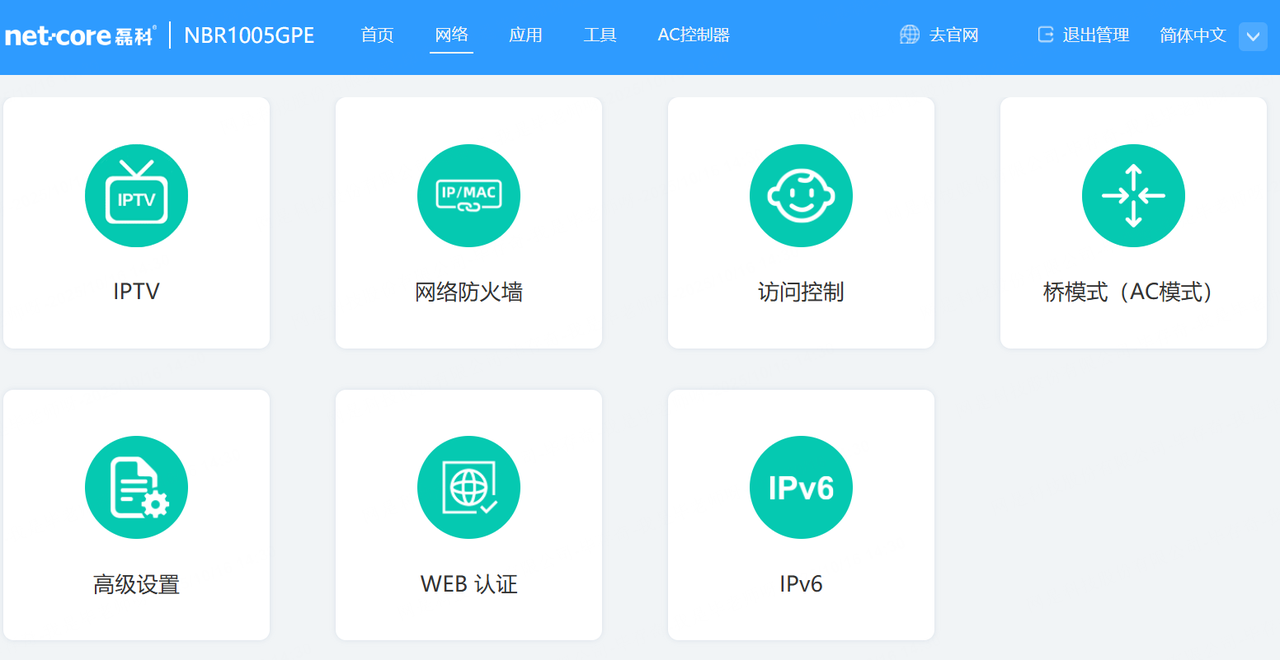Visit the 去官网 link
Viewport: 1280px width, 660px height.
[x=954, y=35]
